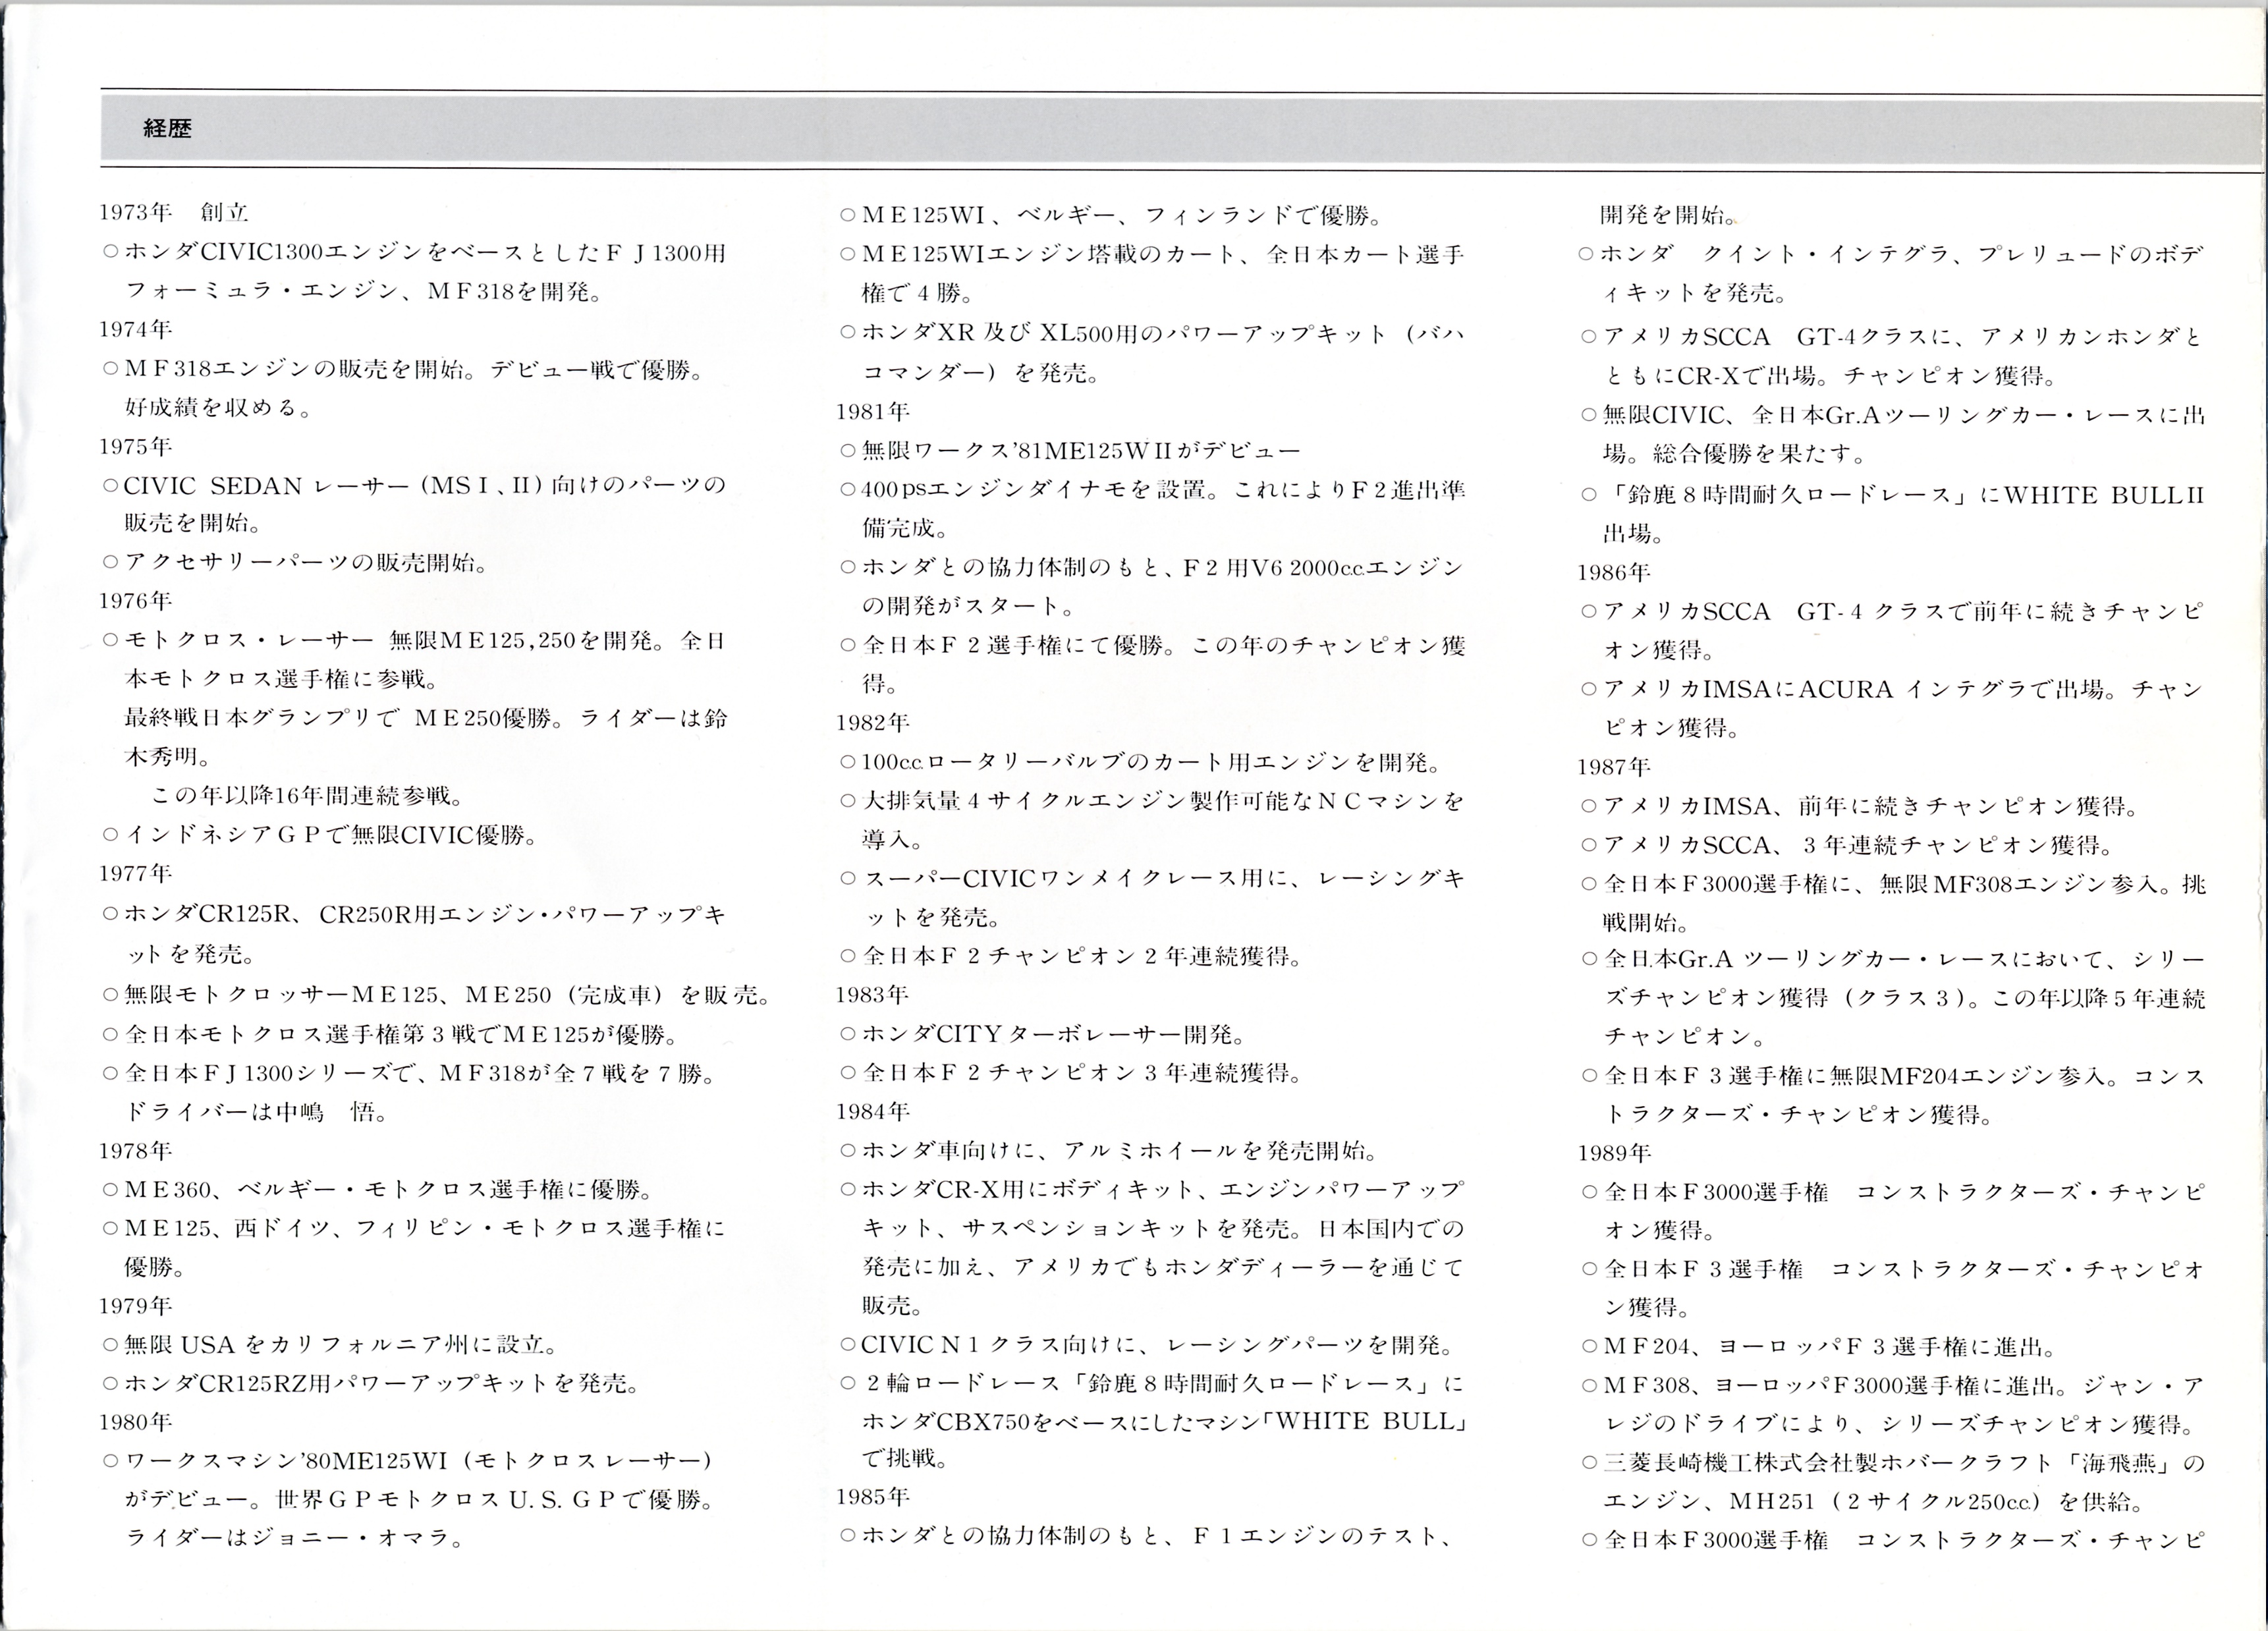Viewport: 2268px width, 1631px height.
Task: Click bullet circle before MF204、ヨーロッパF3選手権に進出
Action: [1589, 1347]
